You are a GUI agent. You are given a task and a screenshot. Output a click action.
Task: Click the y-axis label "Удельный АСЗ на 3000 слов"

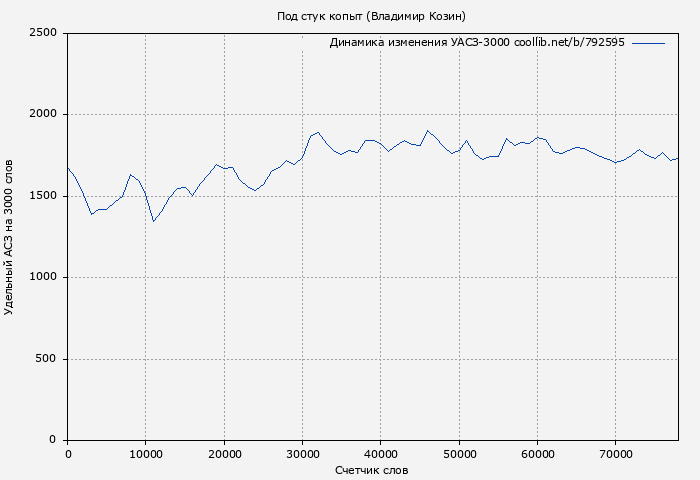(x=10, y=237)
